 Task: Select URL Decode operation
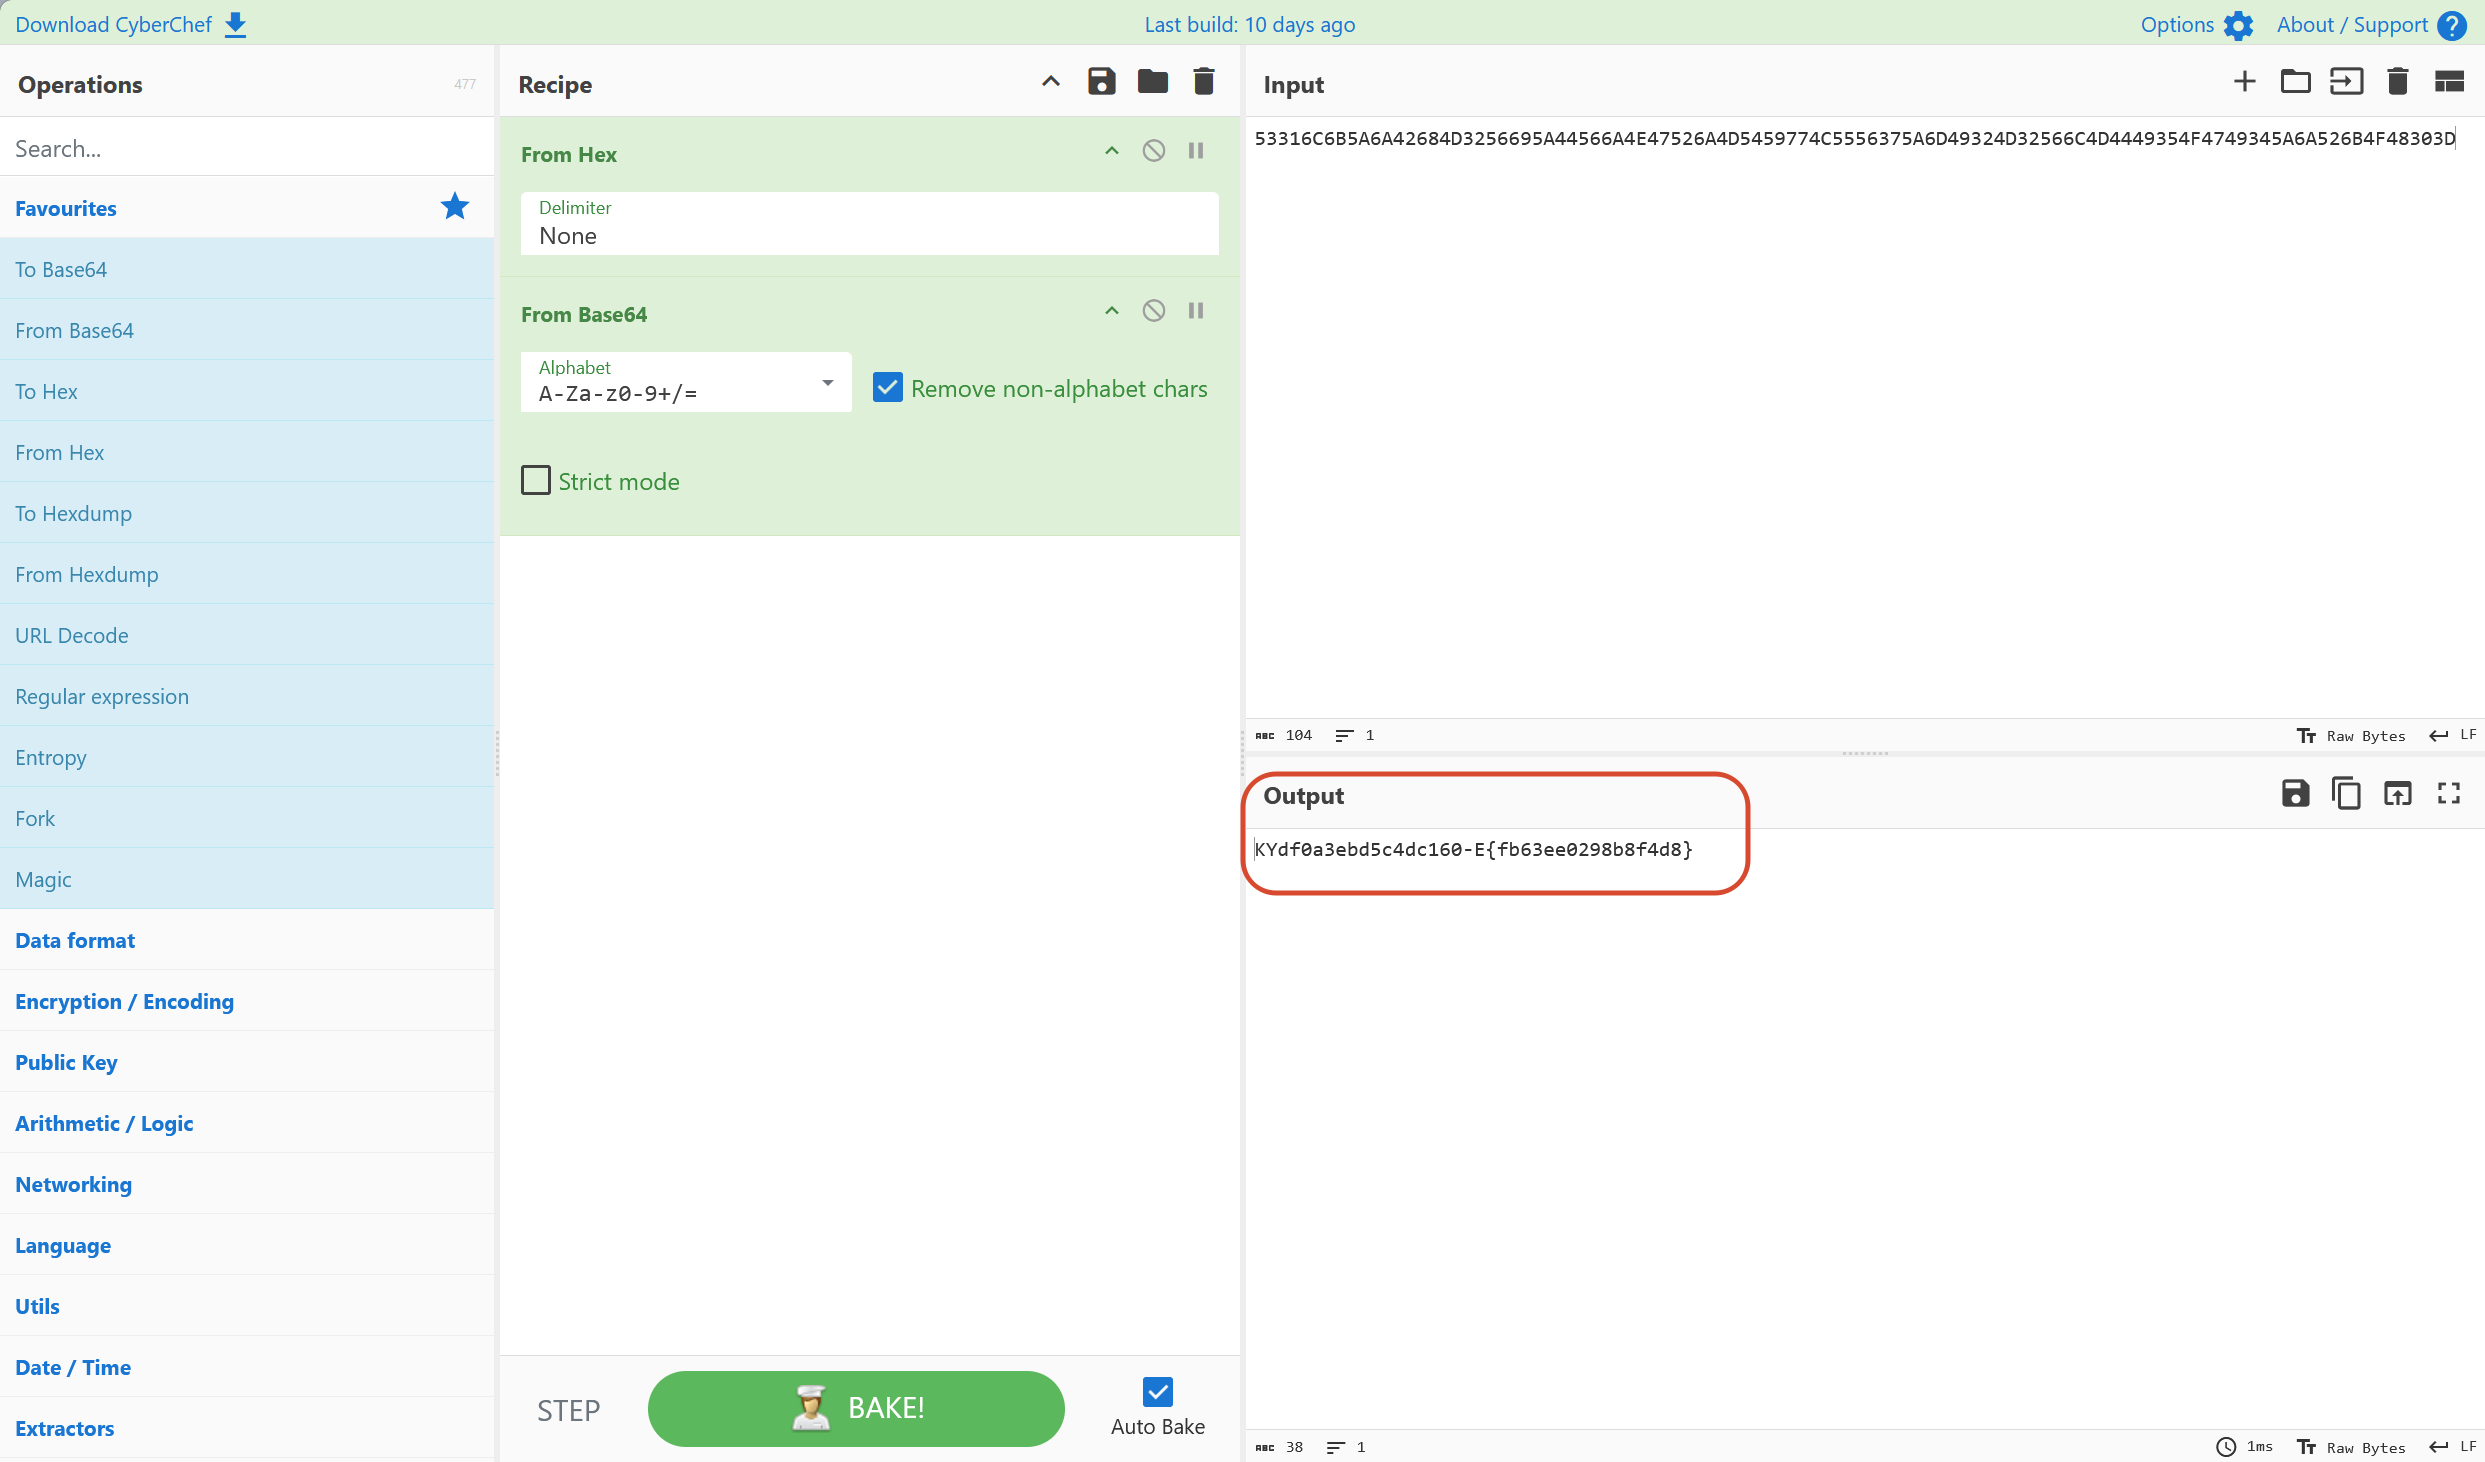(x=247, y=635)
